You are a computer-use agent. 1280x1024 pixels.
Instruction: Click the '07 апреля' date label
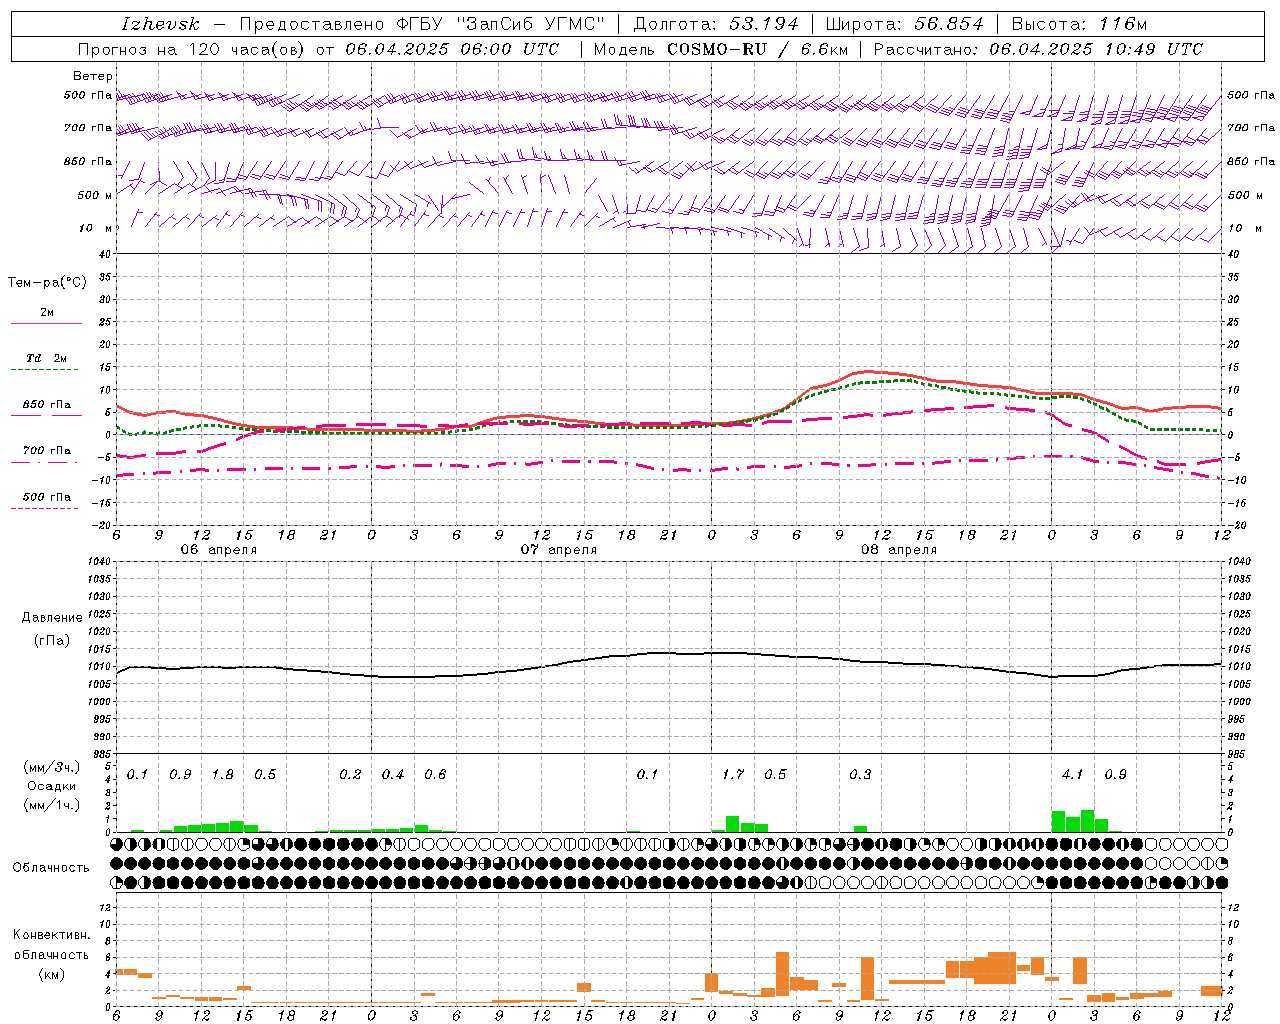point(558,550)
